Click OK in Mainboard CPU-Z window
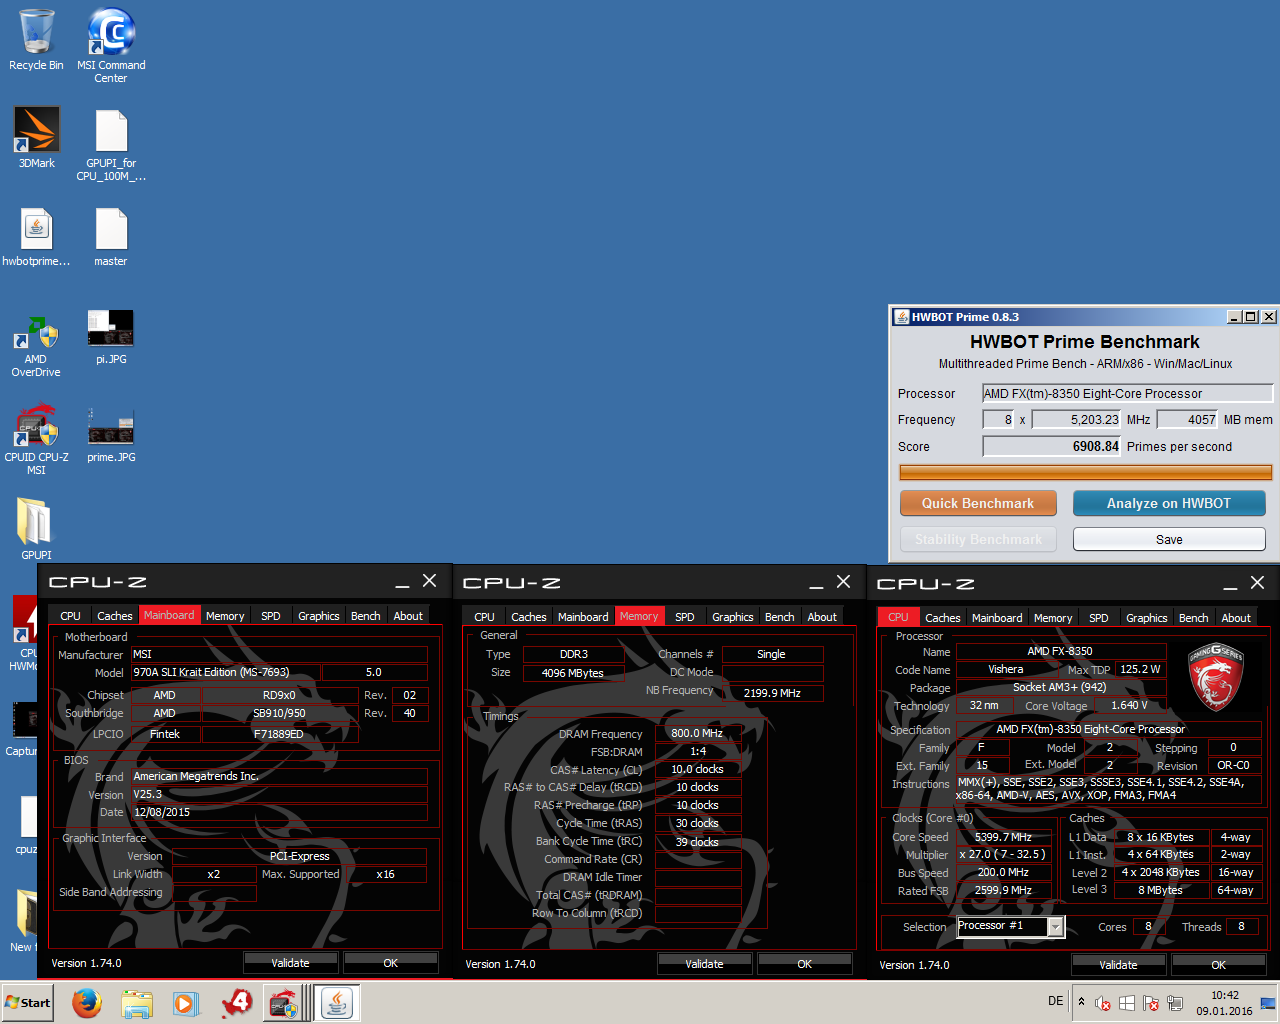Image resolution: width=1280 pixels, height=1024 pixels. (x=391, y=963)
